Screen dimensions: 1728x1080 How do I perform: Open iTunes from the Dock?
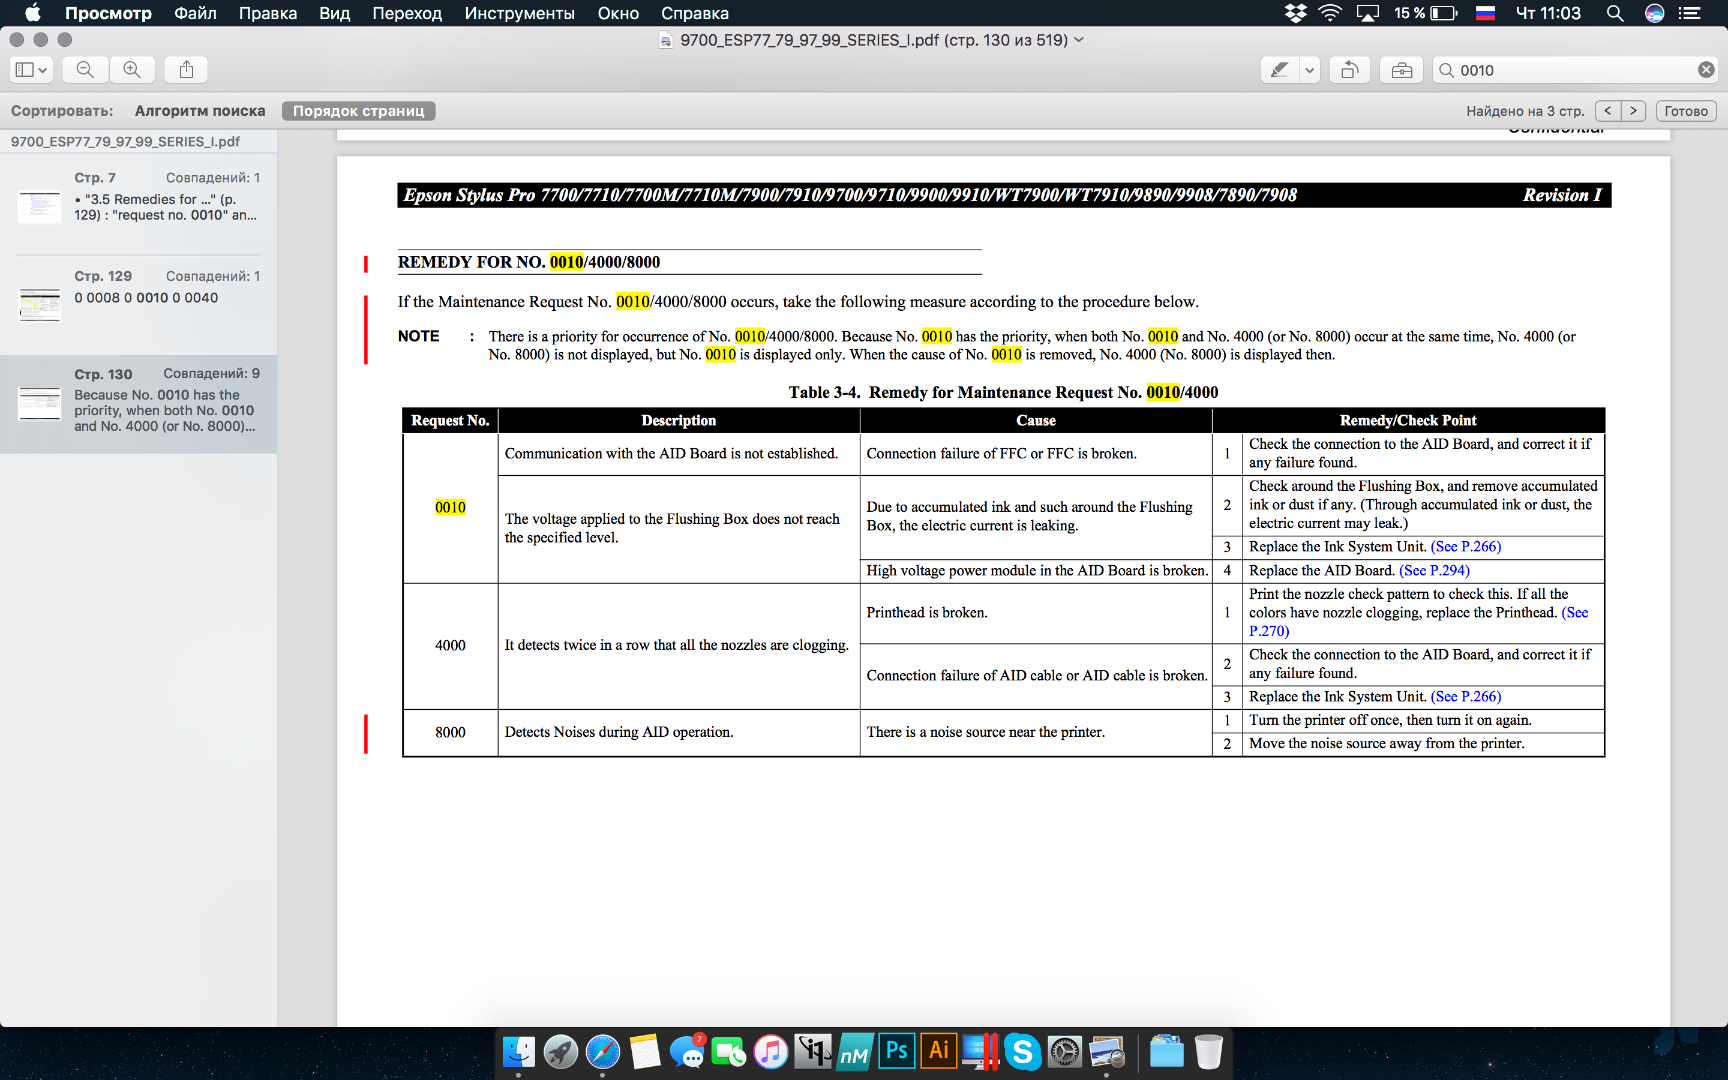pyautogui.click(x=771, y=1052)
